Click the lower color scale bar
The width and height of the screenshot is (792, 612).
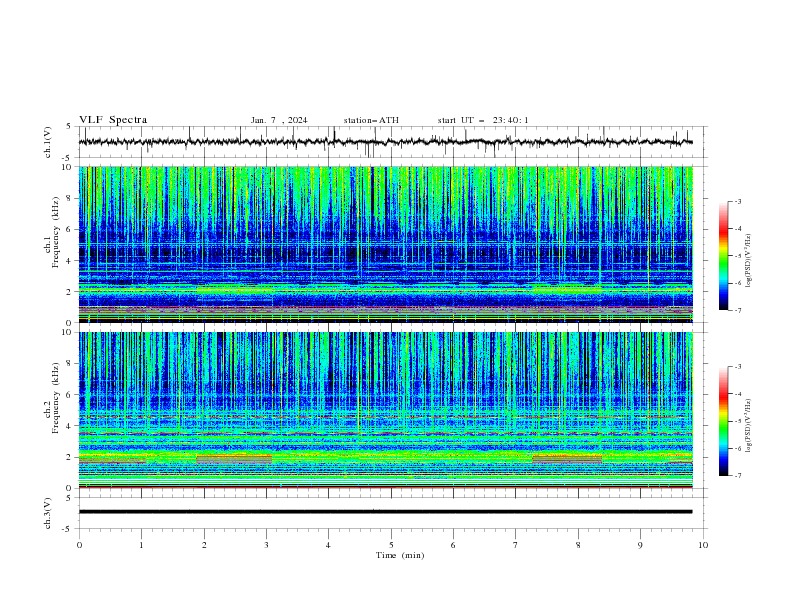(x=723, y=421)
